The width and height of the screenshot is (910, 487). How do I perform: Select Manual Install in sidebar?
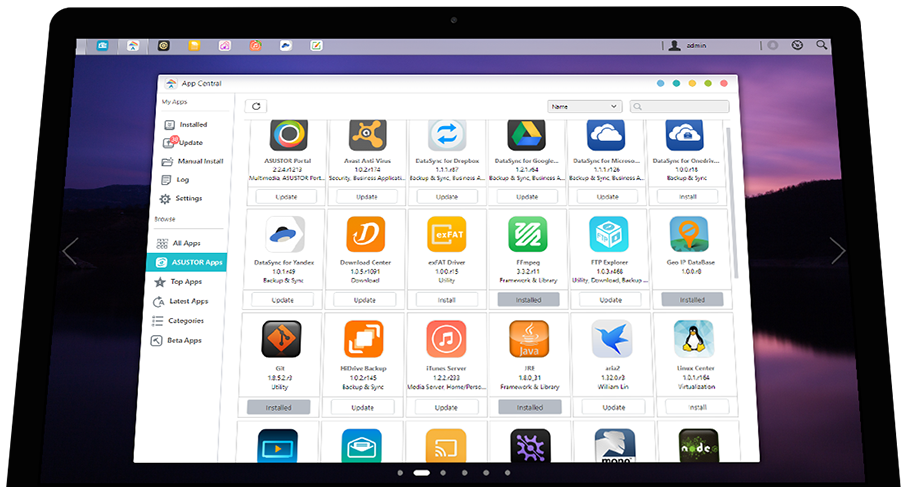pos(193,161)
